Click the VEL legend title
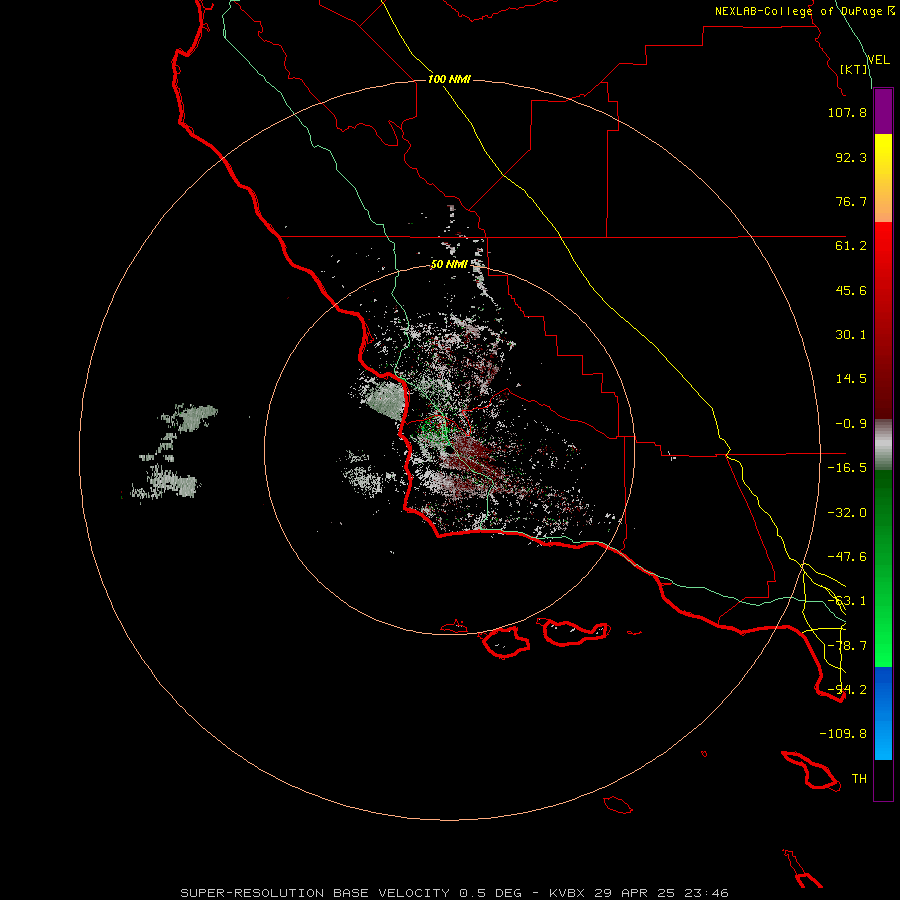 pos(878,60)
